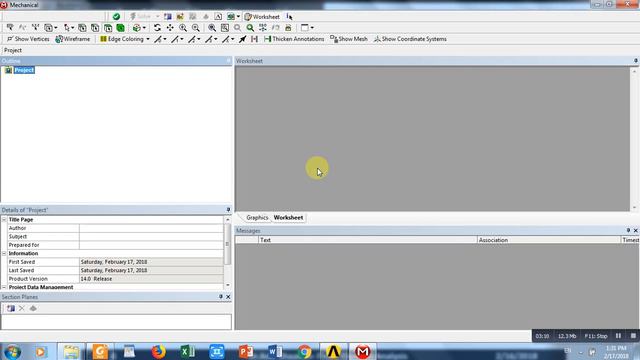Pause the screen recording
Viewport: 640px width, 360px height.
[x=618, y=336]
